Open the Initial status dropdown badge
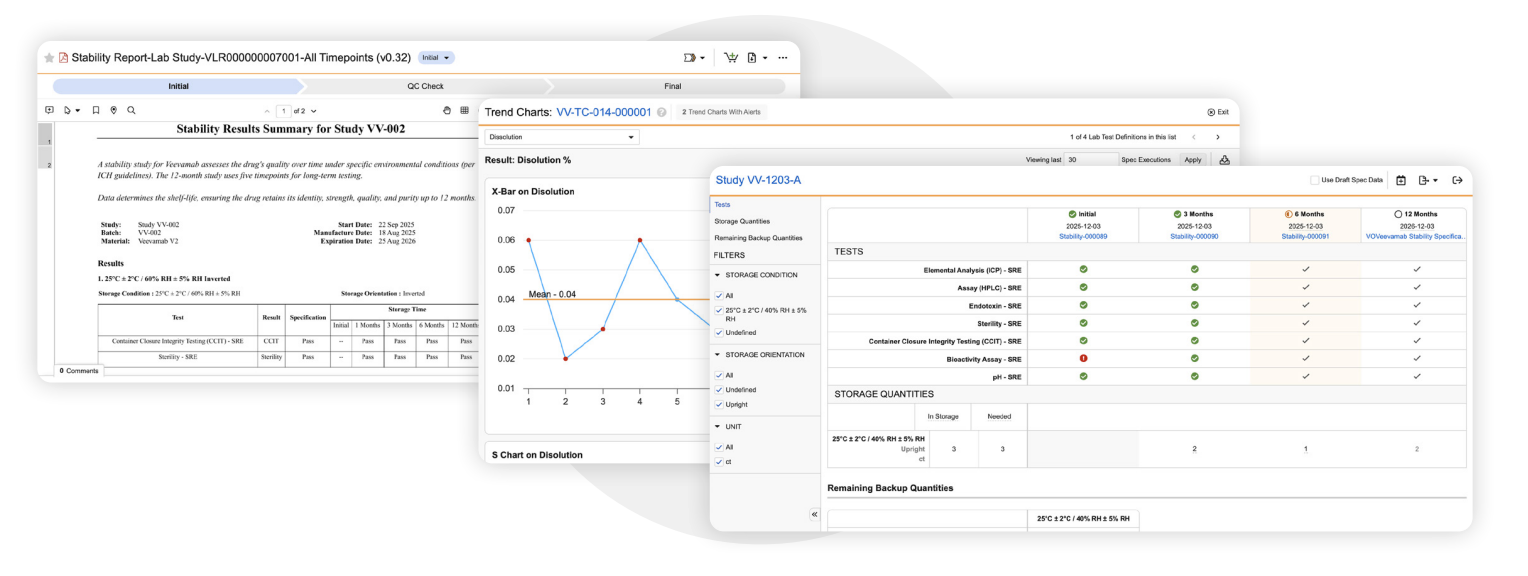This screenshot has height=576, width=1528. click(436, 58)
